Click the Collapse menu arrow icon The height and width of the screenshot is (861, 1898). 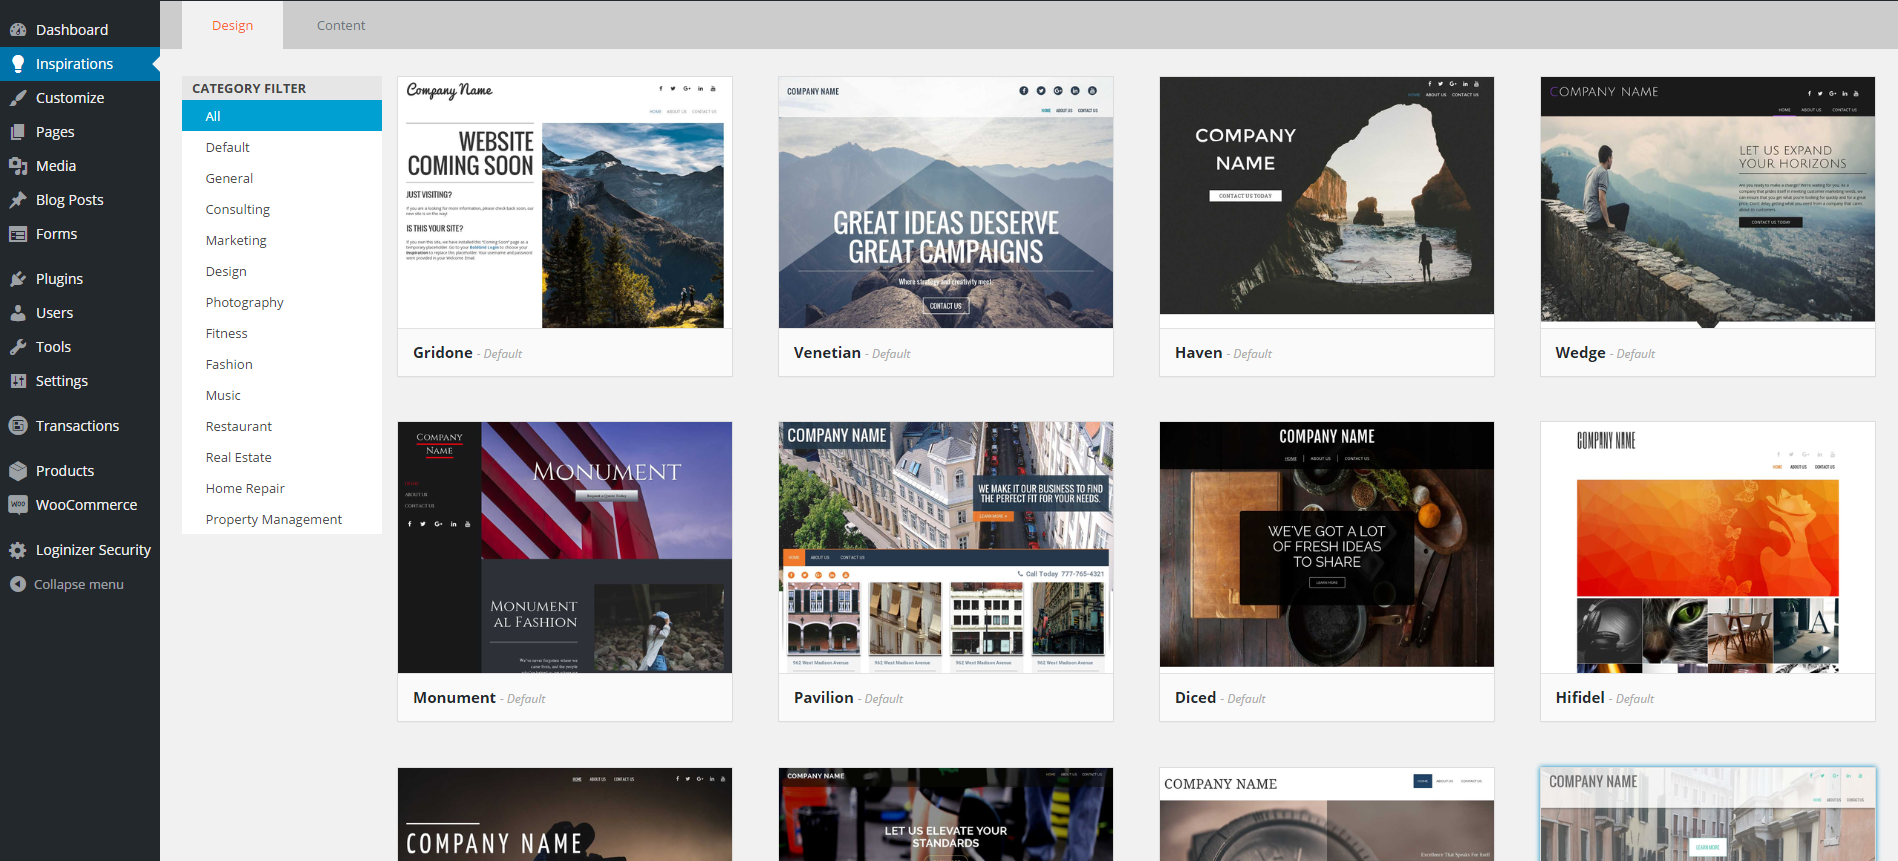pos(18,584)
